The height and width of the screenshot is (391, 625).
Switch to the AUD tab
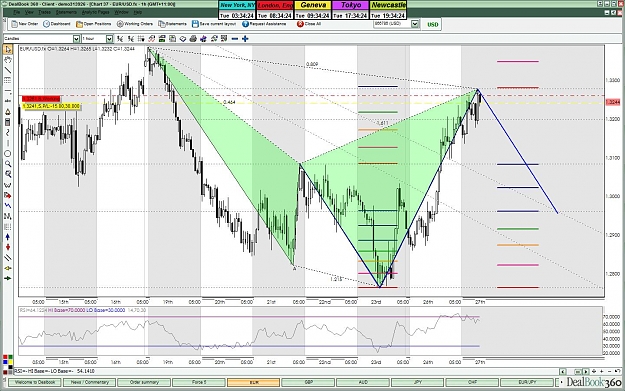[x=363, y=382]
